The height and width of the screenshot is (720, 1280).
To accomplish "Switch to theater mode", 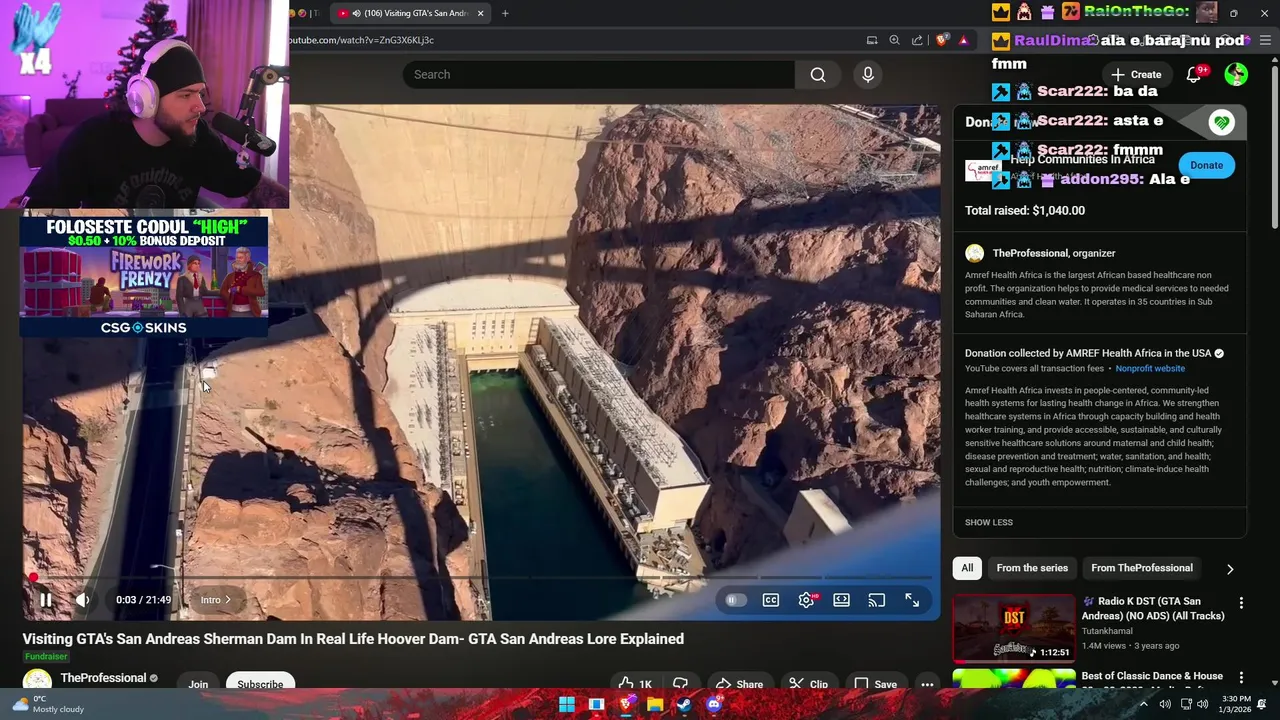I will 842,600.
